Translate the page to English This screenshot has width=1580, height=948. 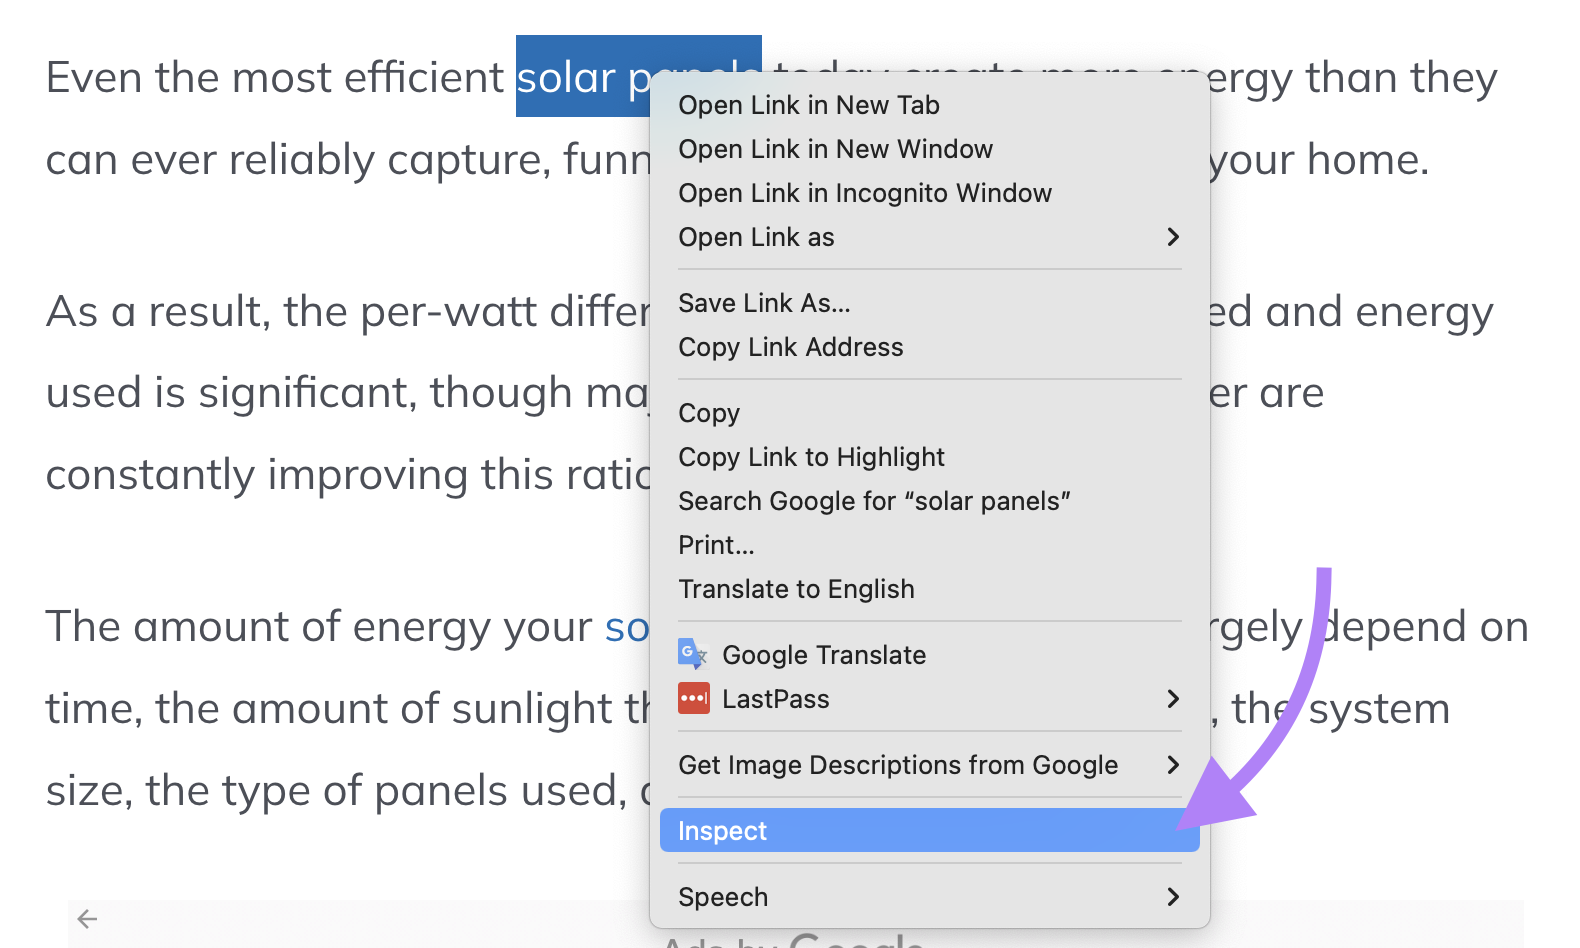(x=797, y=589)
